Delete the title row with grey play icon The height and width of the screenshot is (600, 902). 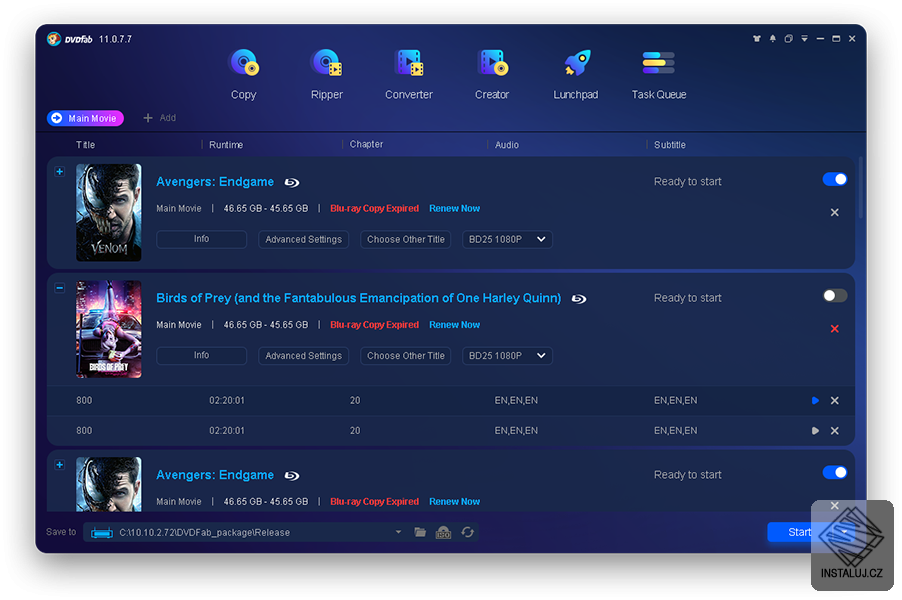[x=835, y=430]
